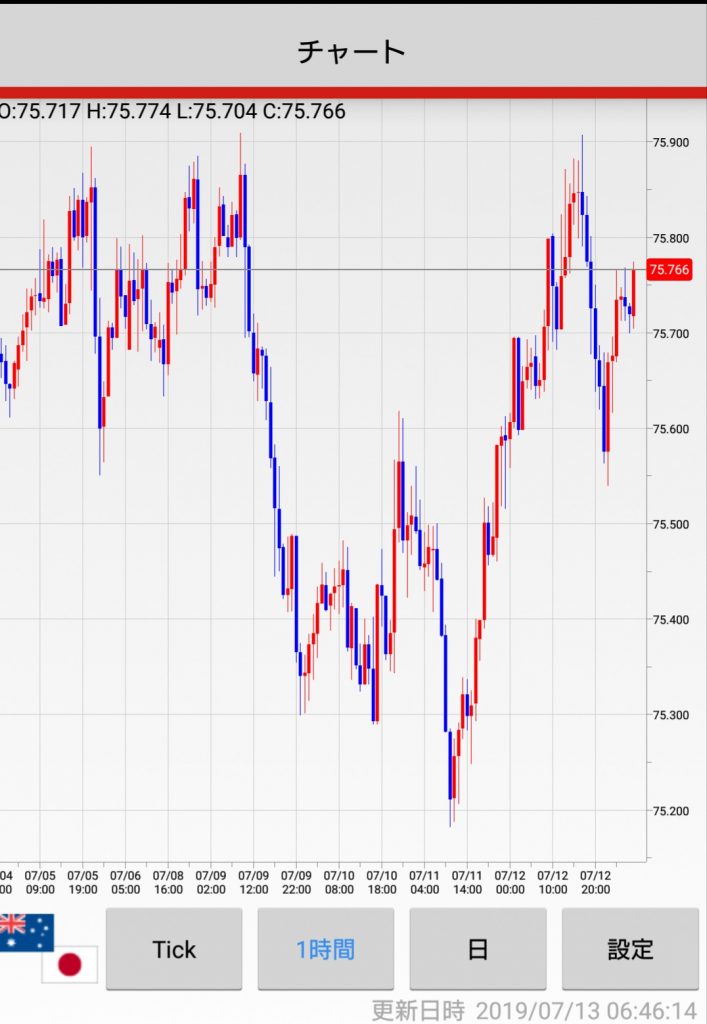Tap the 75.200 price axis label
707x1024 pixels.
click(x=669, y=811)
